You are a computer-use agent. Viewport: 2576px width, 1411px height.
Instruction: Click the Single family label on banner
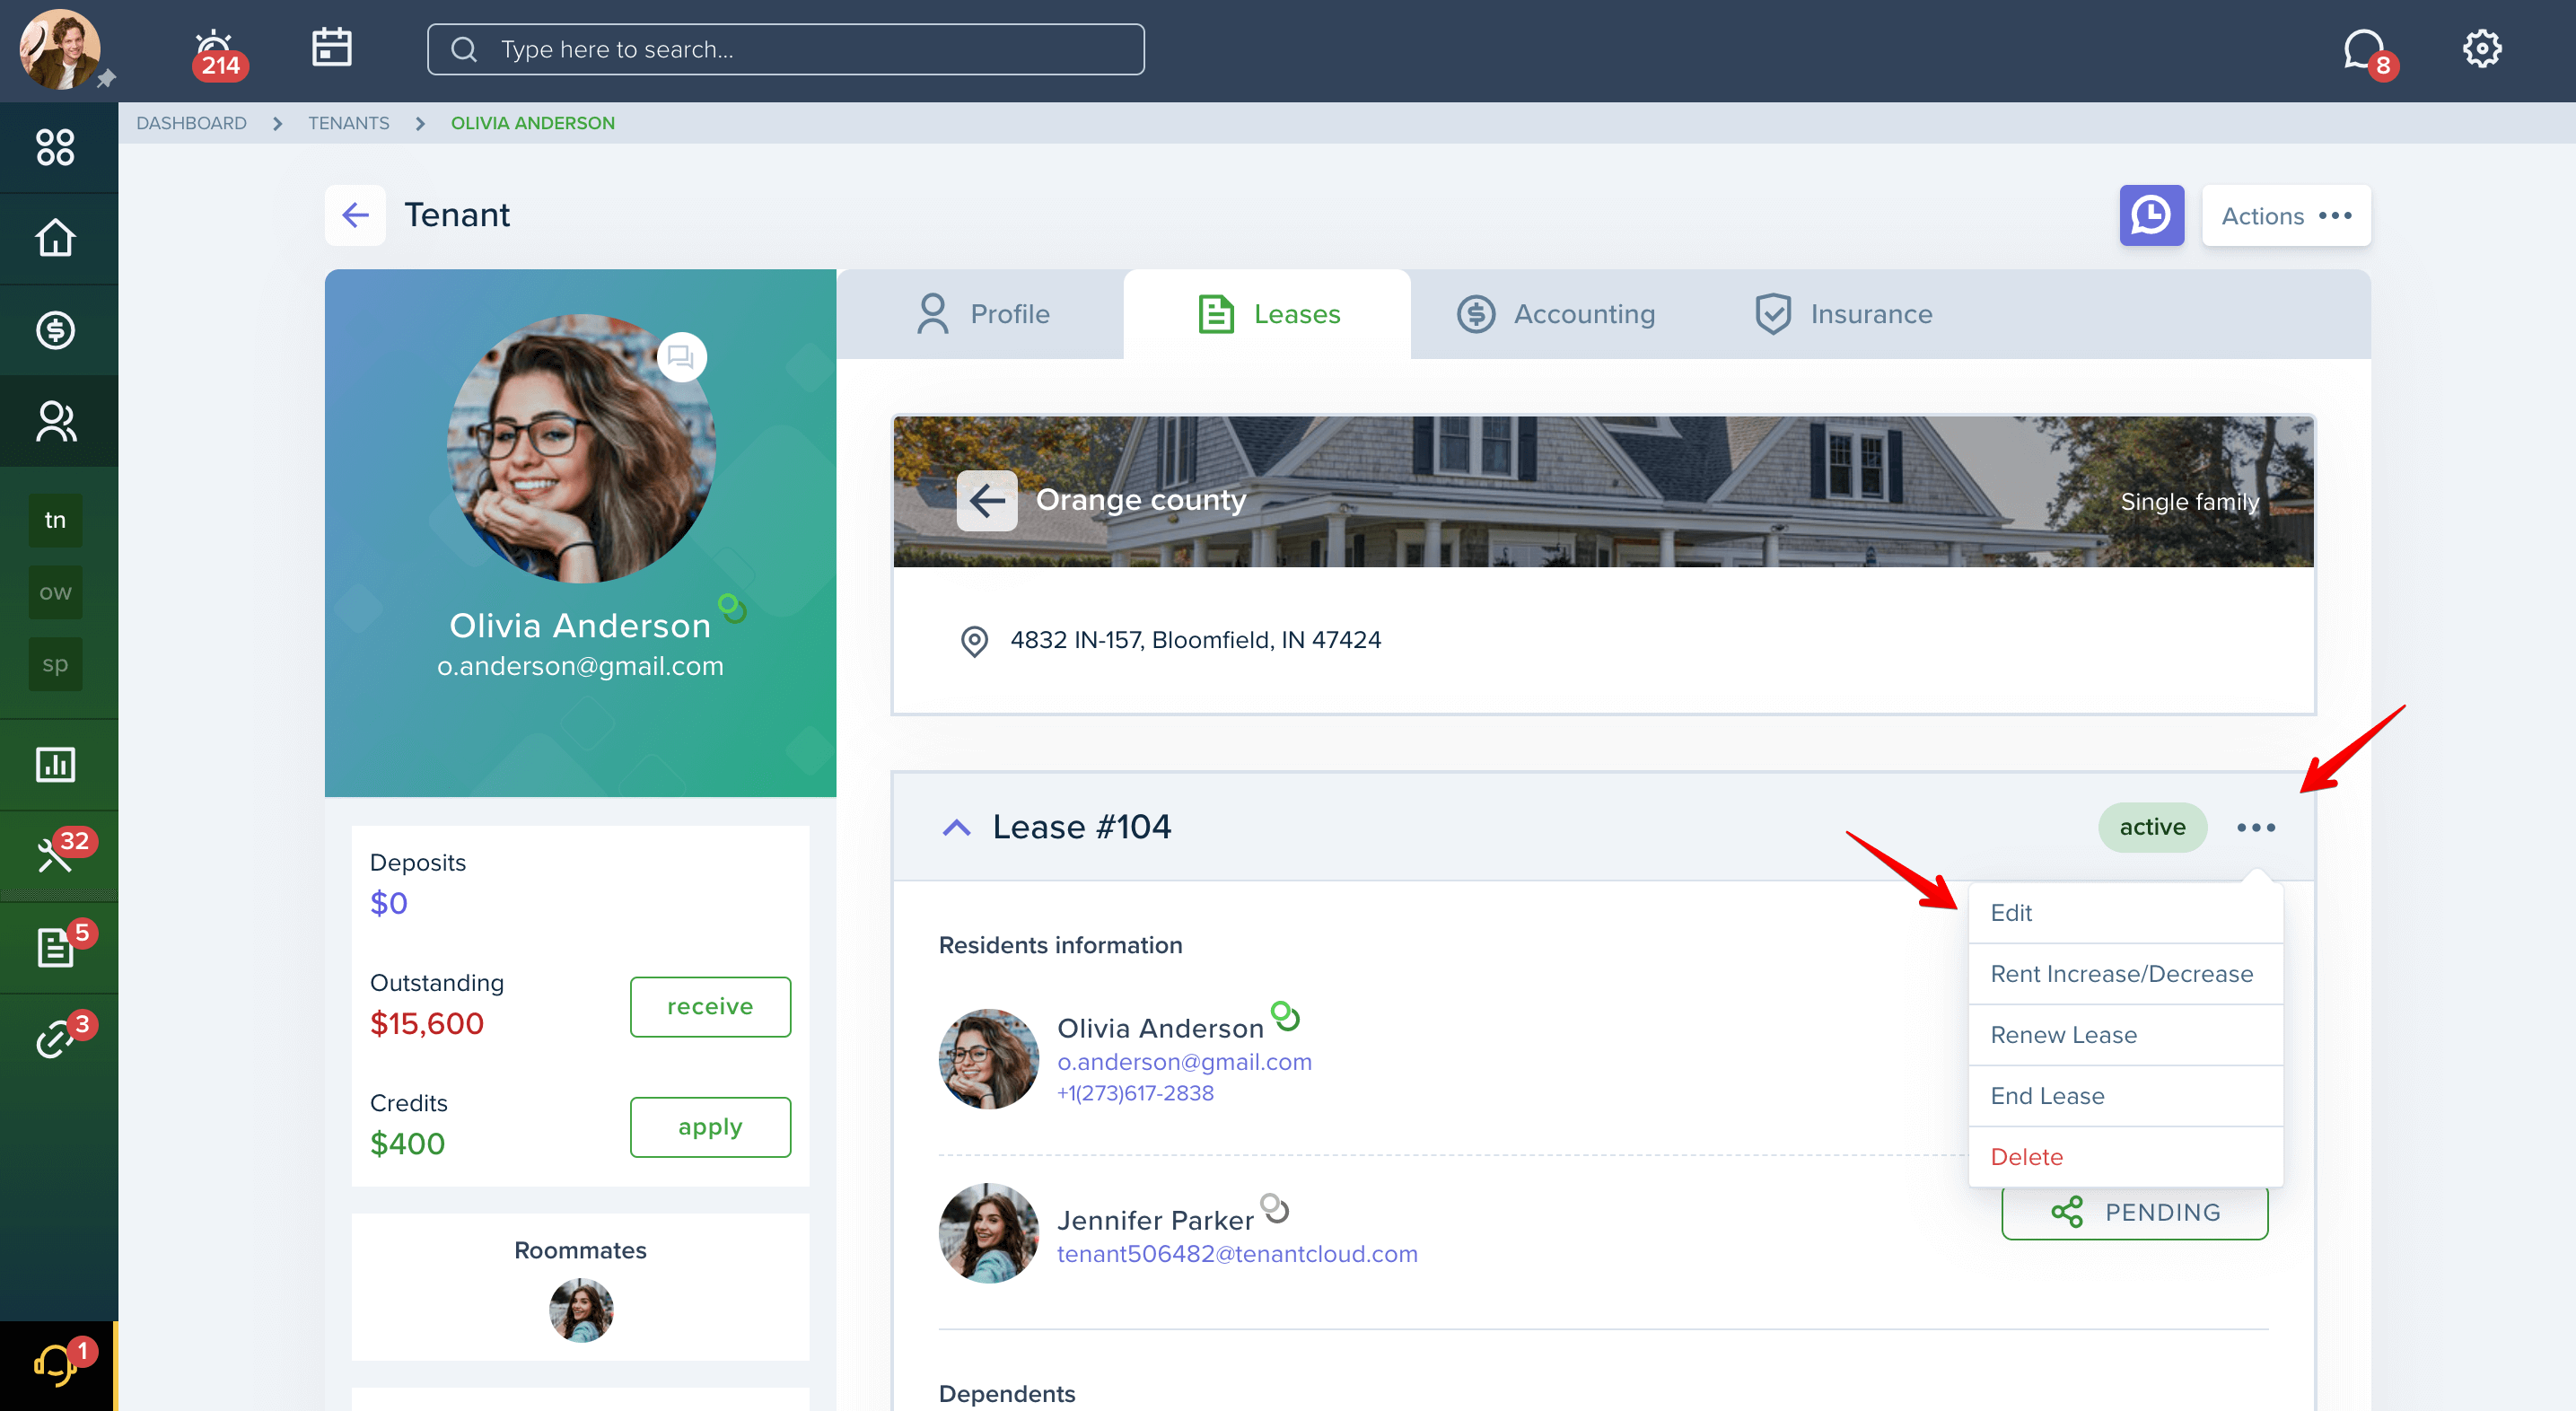click(x=2189, y=502)
